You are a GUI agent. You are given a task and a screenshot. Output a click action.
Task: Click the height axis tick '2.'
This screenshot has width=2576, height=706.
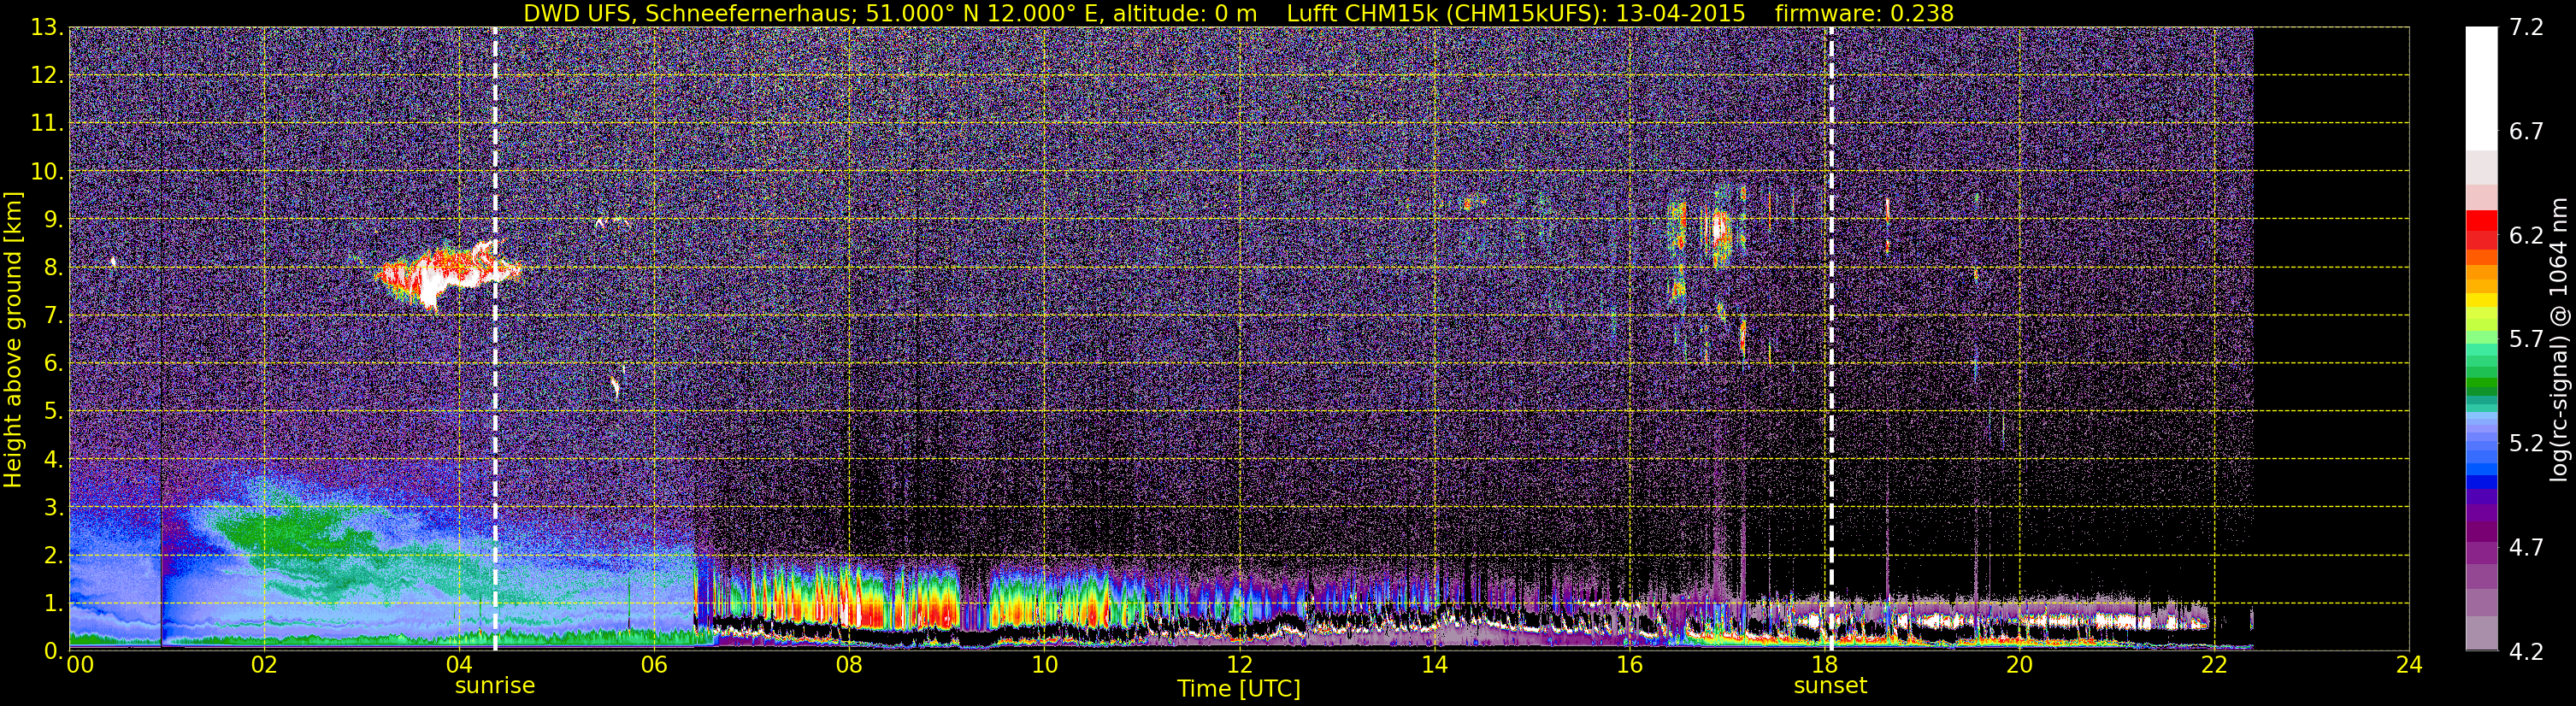[x=54, y=556]
